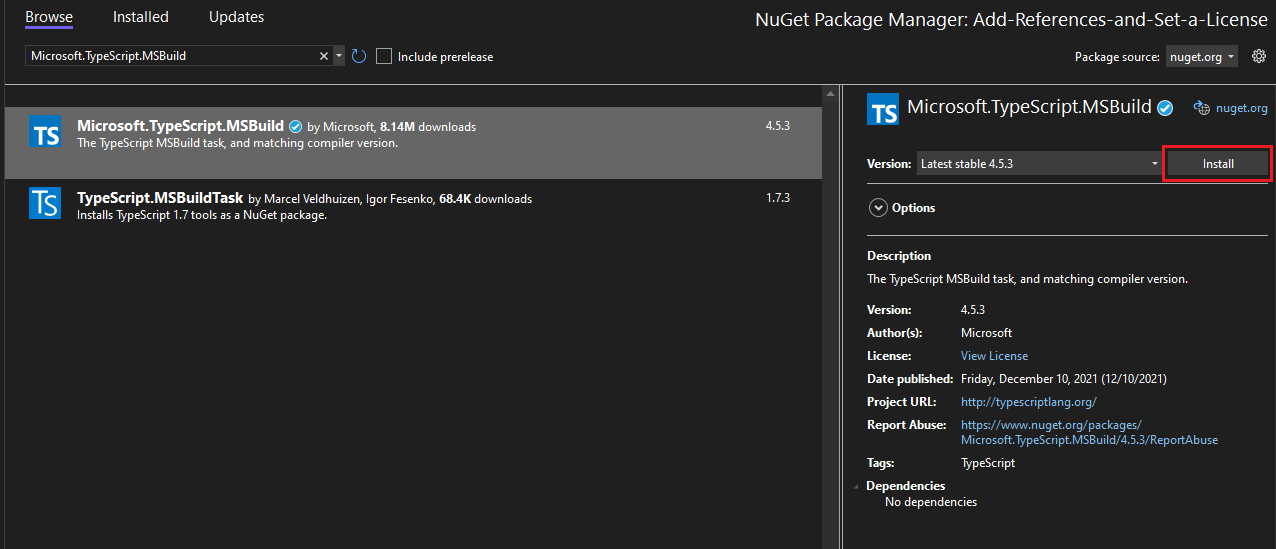Select the TypeScript.MSBuildTask package row
Screen dimensions: 1276x549
(413, 205)
